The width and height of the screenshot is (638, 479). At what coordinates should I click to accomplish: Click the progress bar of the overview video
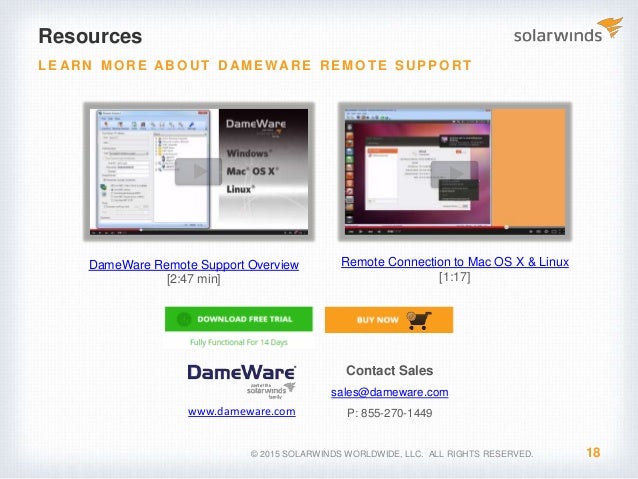click(x=199, y=230)
